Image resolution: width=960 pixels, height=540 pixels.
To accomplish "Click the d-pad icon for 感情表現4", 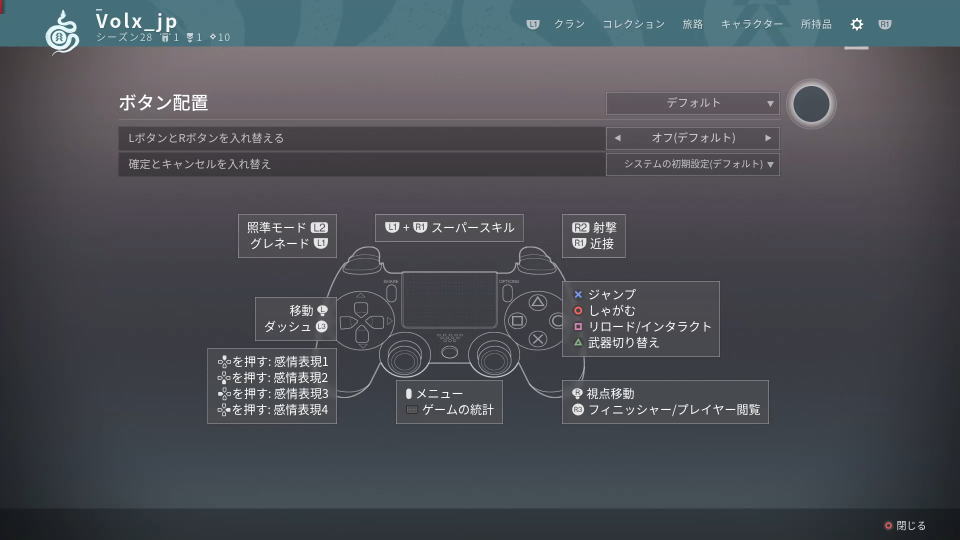I will point(224,410).
